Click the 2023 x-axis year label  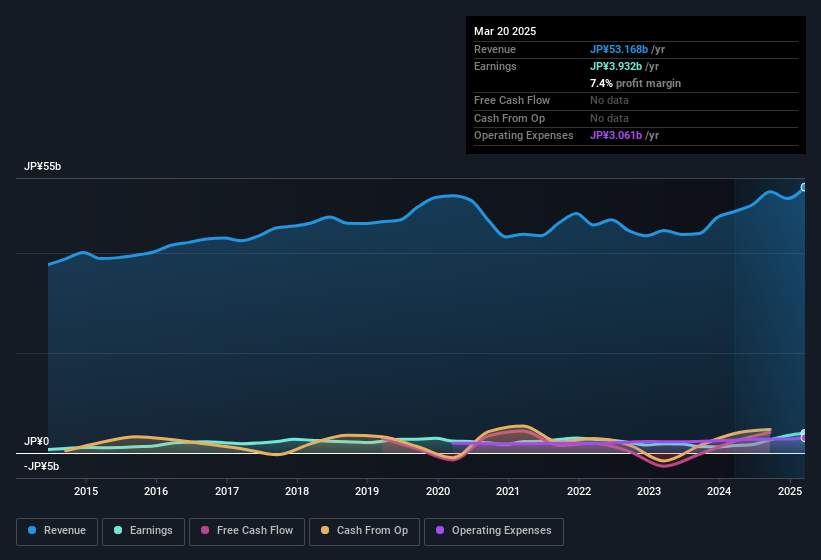tap(649, 491)
